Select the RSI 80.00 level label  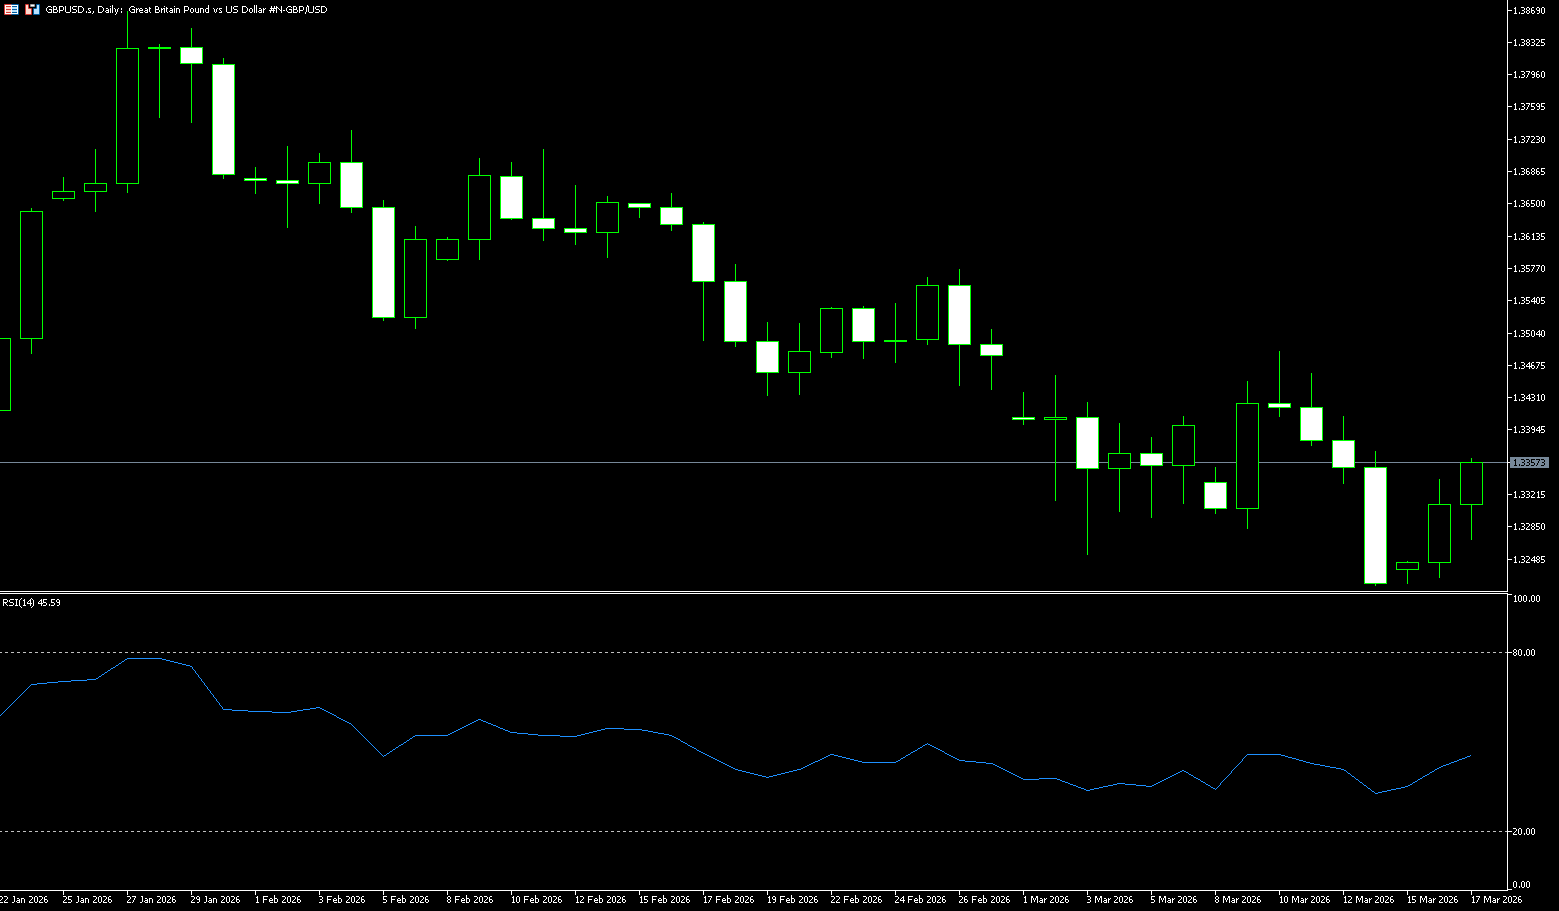[1524, 653]
